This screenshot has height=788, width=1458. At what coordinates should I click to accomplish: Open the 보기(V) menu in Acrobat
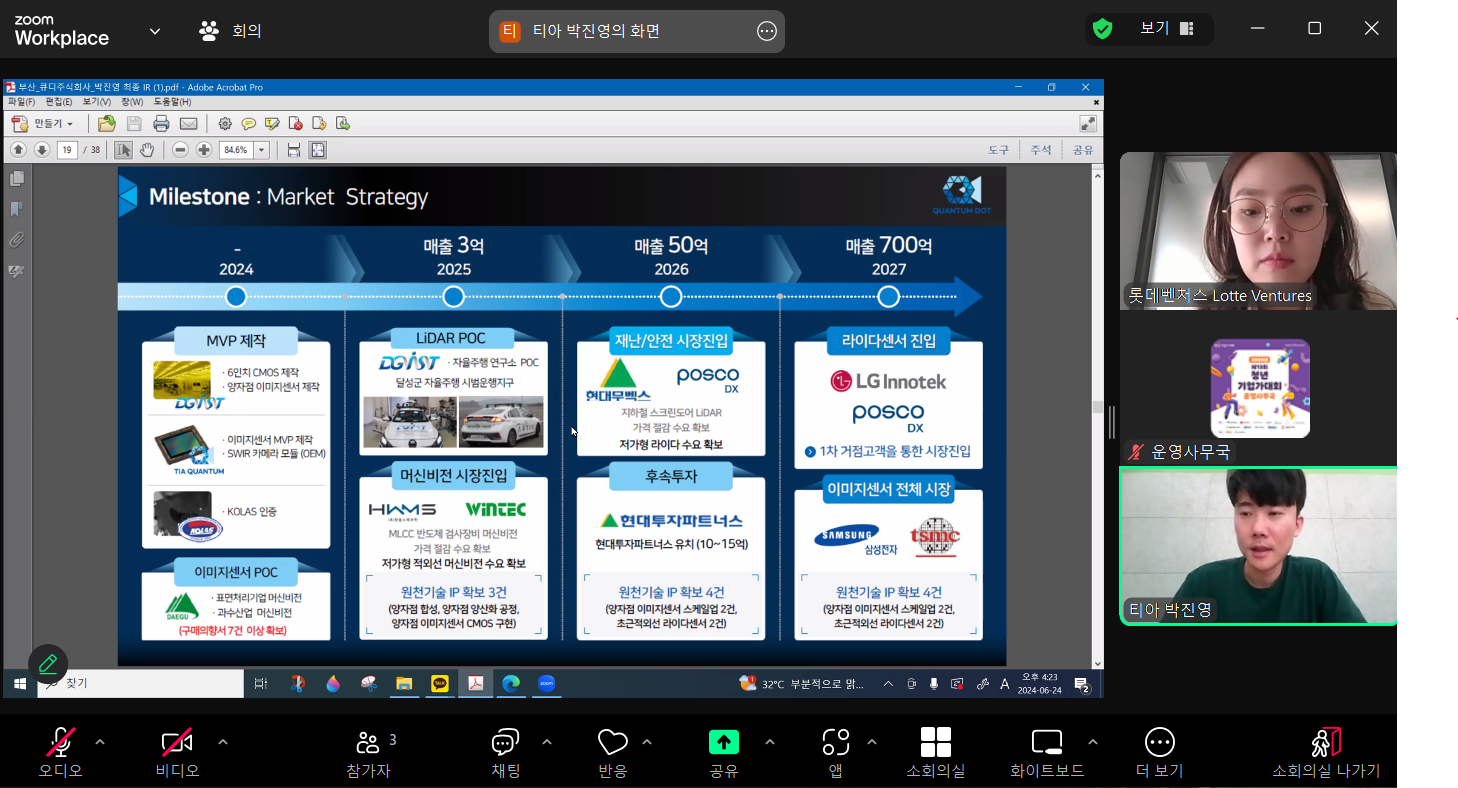point(97,102)
